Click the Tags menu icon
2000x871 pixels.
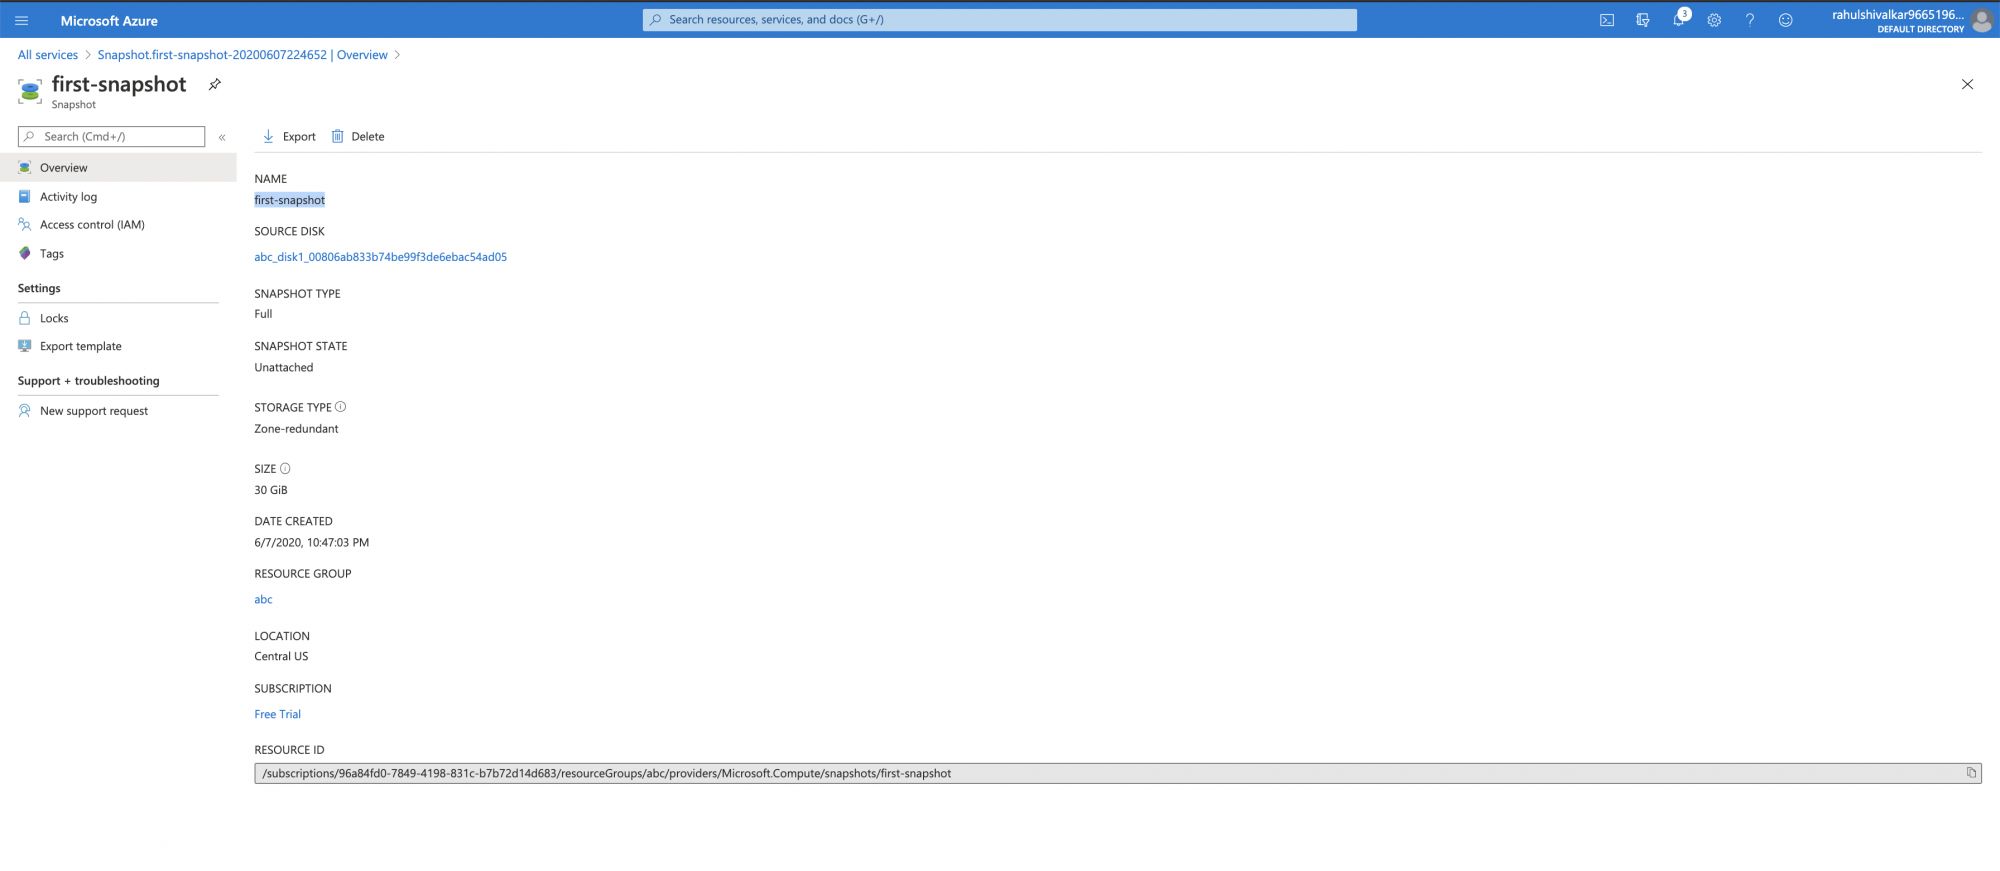click(x=25, y=254)
